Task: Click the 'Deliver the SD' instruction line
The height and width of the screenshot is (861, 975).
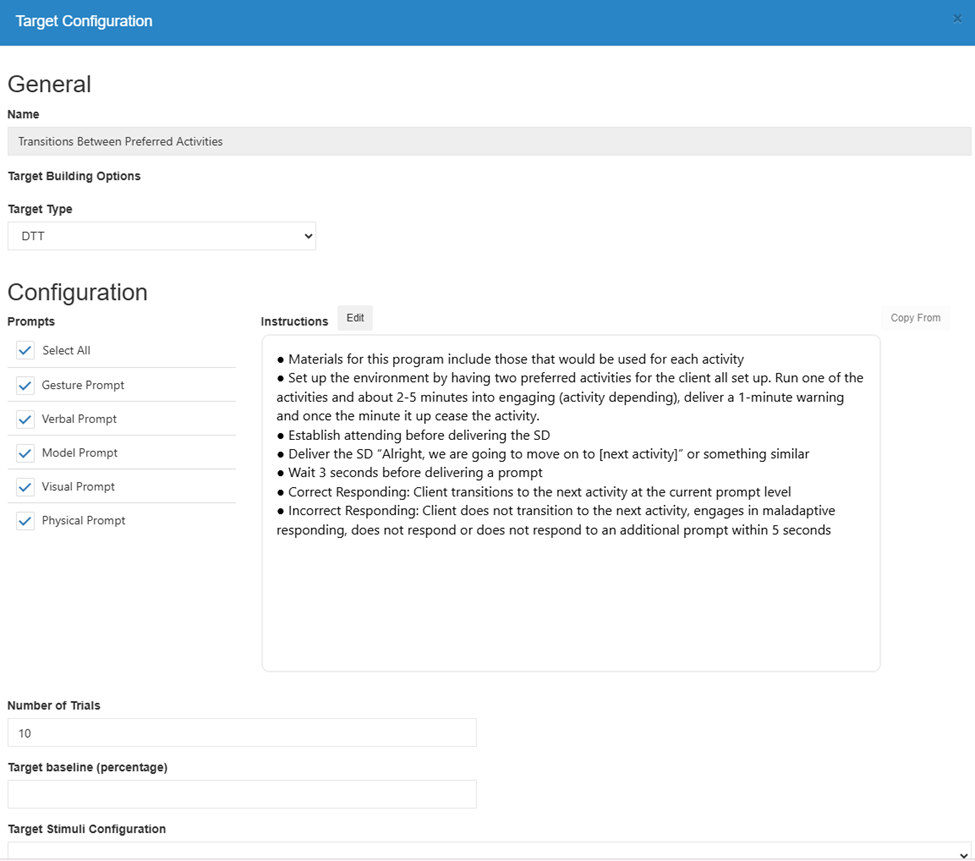Action: tap(543, 454)
